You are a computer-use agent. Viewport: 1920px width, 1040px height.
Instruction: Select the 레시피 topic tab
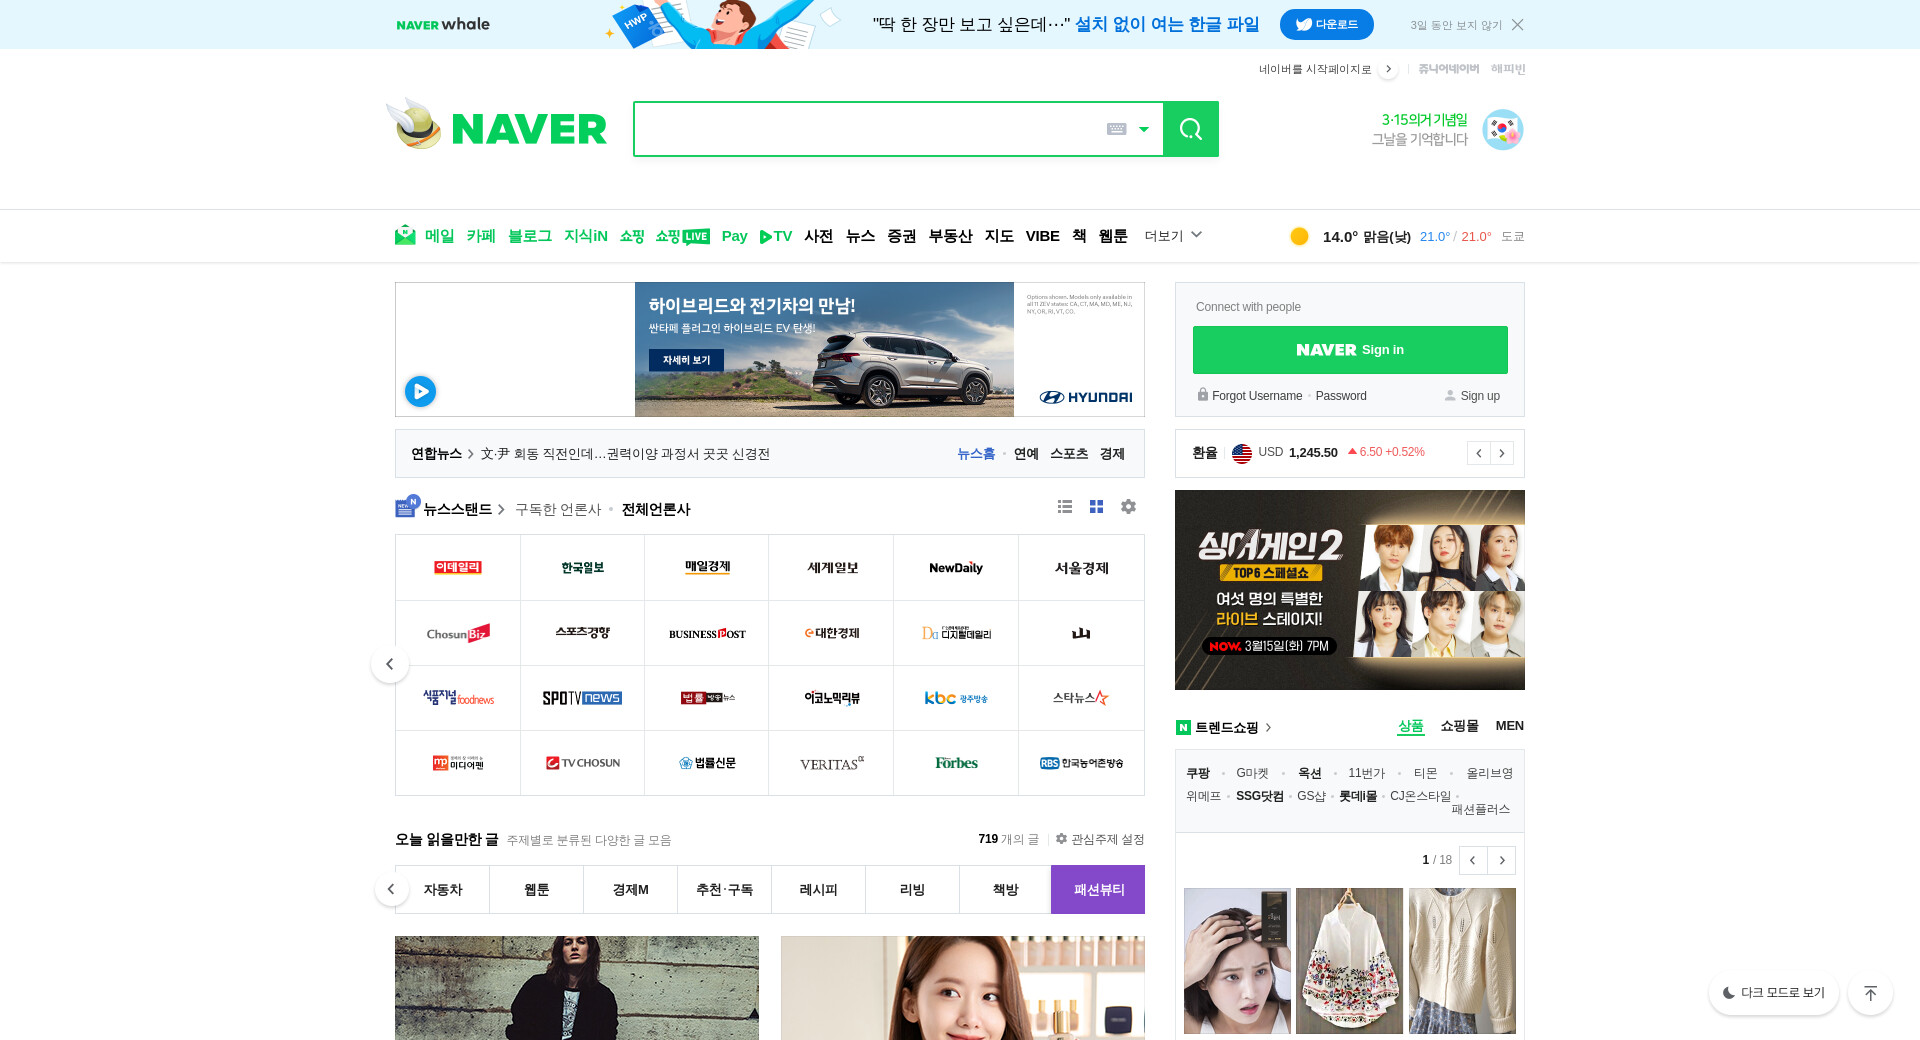[818, 889]
